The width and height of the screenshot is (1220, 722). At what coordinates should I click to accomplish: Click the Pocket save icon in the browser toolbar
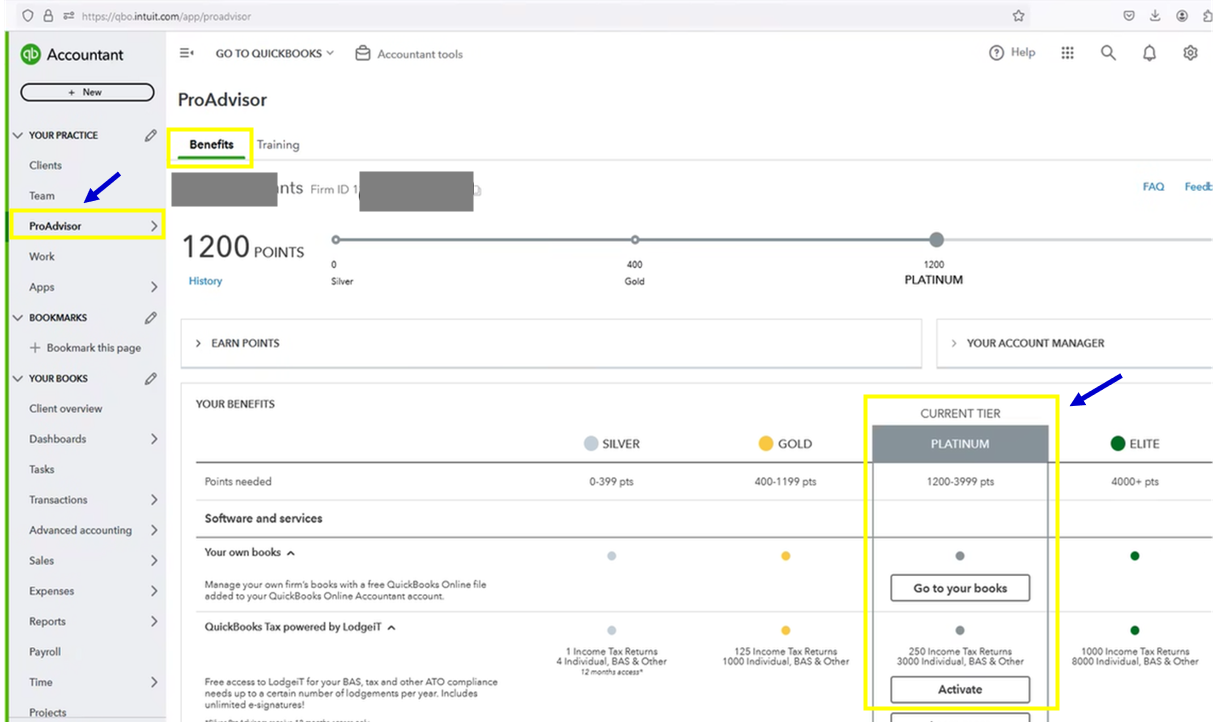pyautogui.click(x=1128, y=16)
